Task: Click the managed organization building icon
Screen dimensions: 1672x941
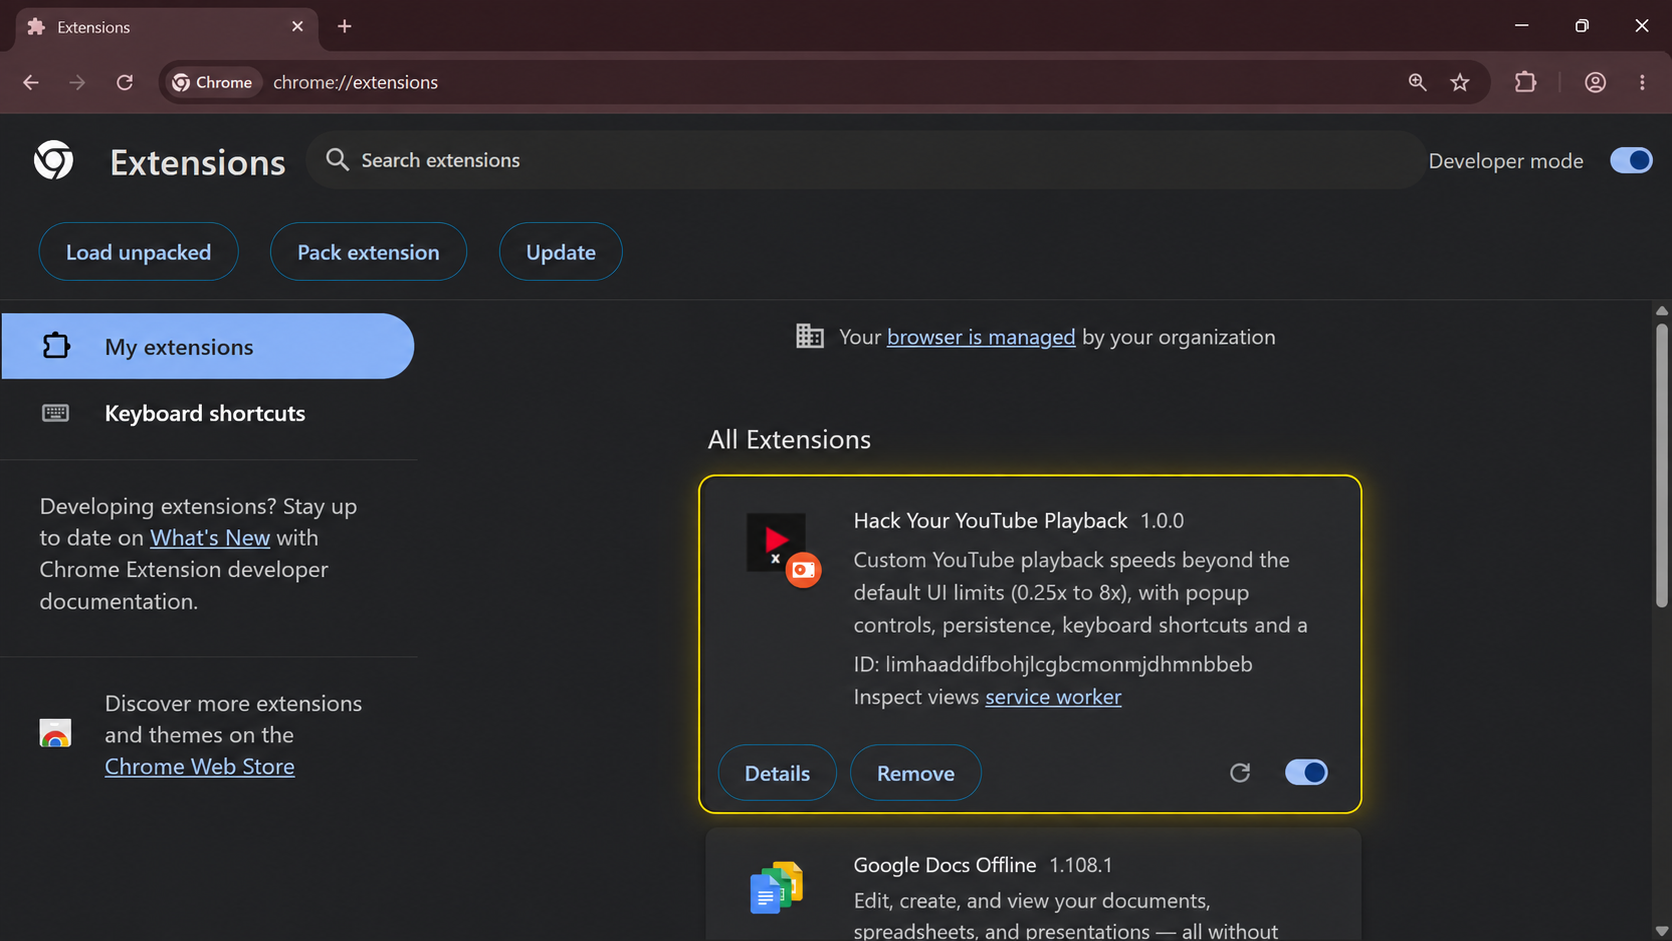Action: pyautogui.click(x=809, y=336)
